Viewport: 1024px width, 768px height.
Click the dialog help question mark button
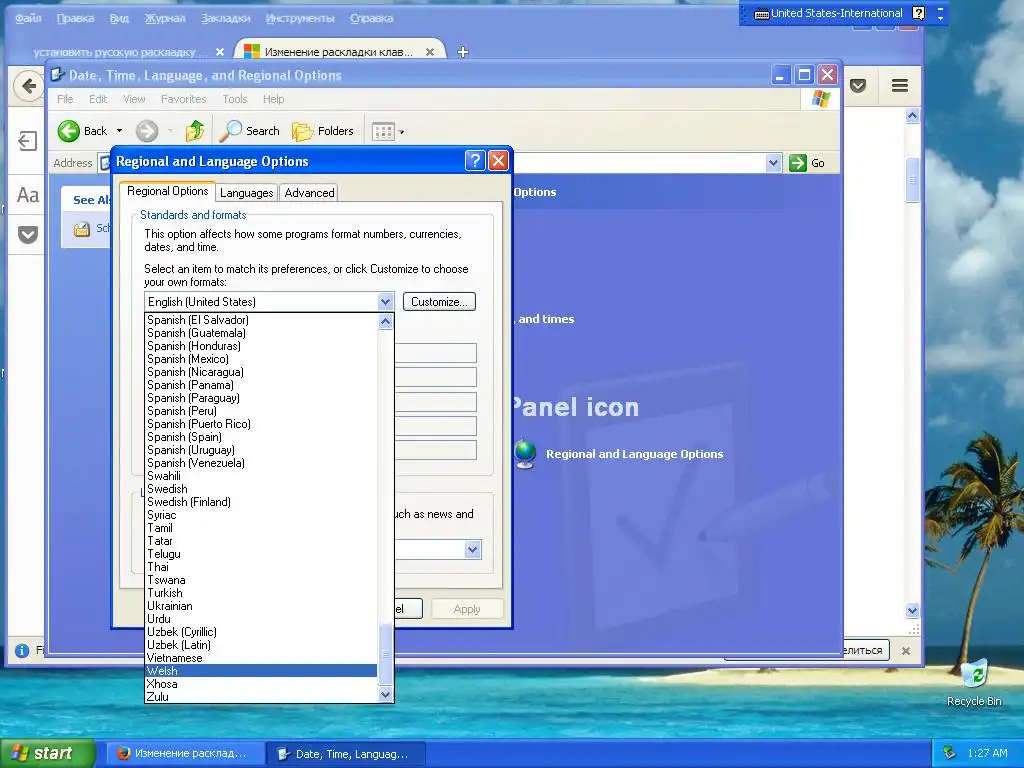(475, 161)
